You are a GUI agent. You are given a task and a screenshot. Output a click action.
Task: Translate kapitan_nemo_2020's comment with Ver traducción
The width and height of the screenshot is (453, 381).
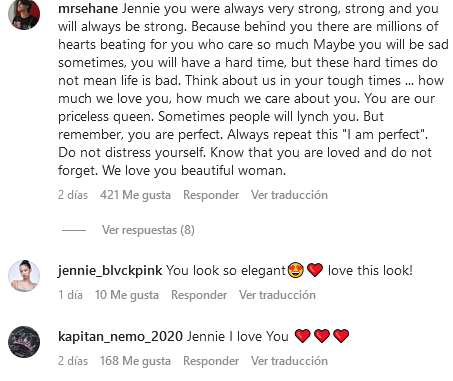click(x=289, y=361)
